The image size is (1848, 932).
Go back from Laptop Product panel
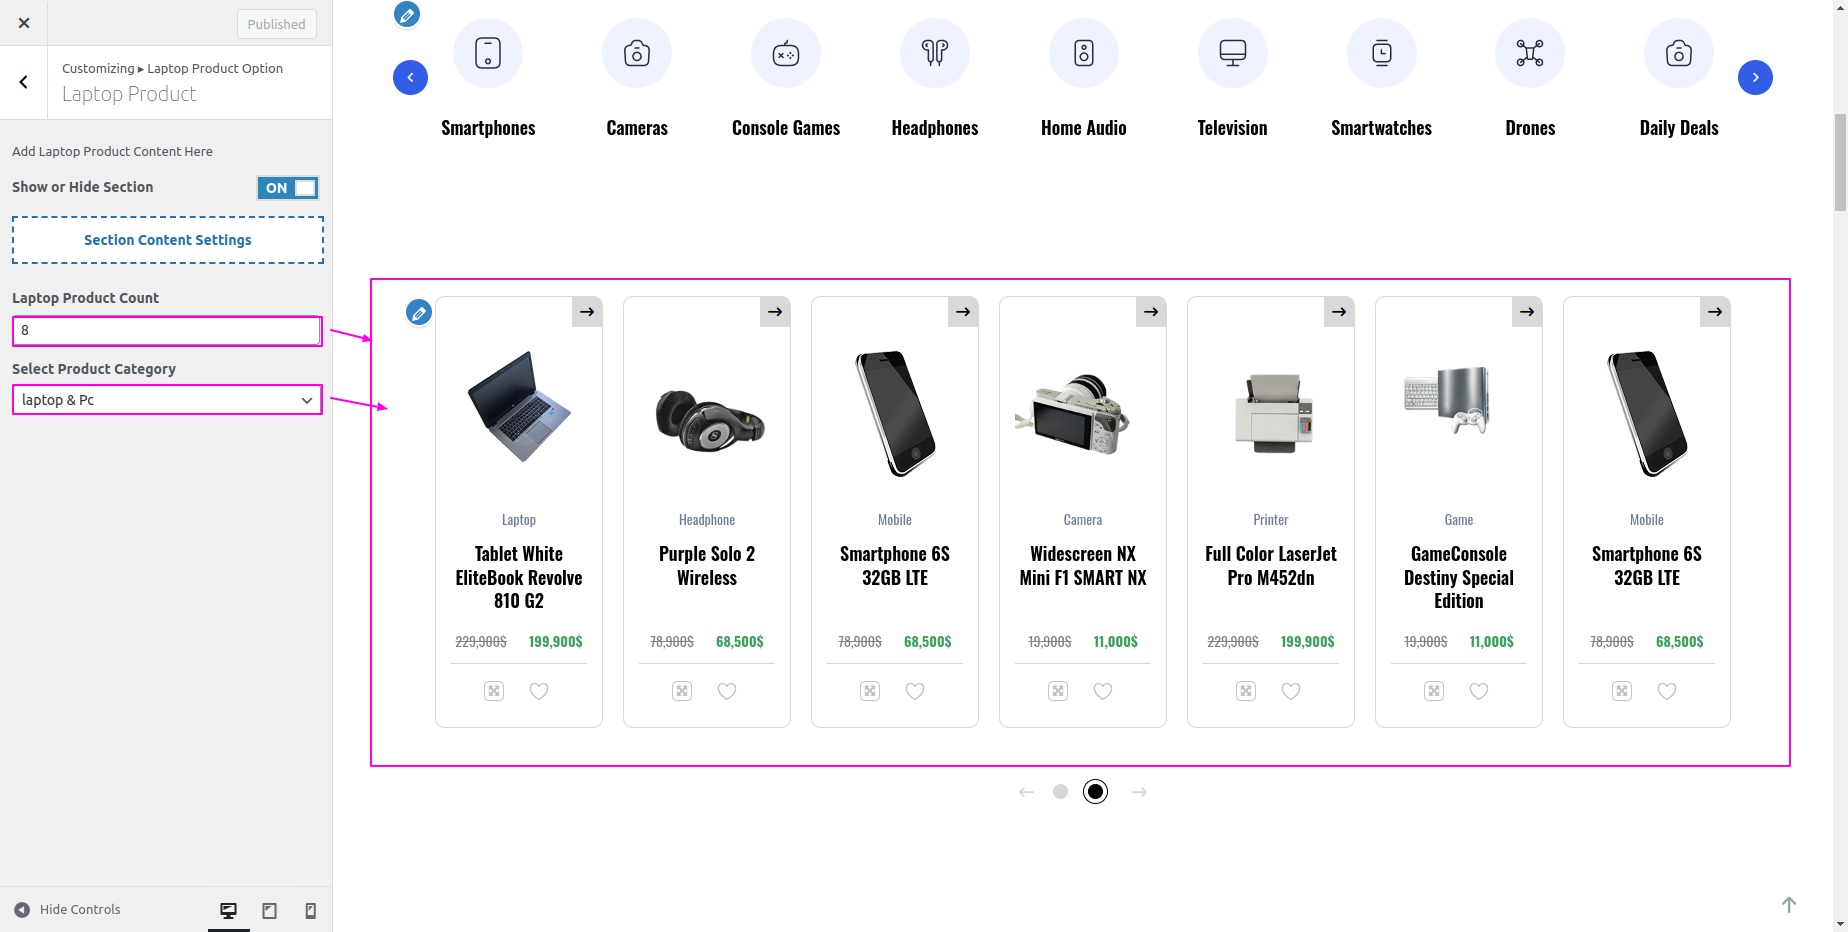pos(24,82)
